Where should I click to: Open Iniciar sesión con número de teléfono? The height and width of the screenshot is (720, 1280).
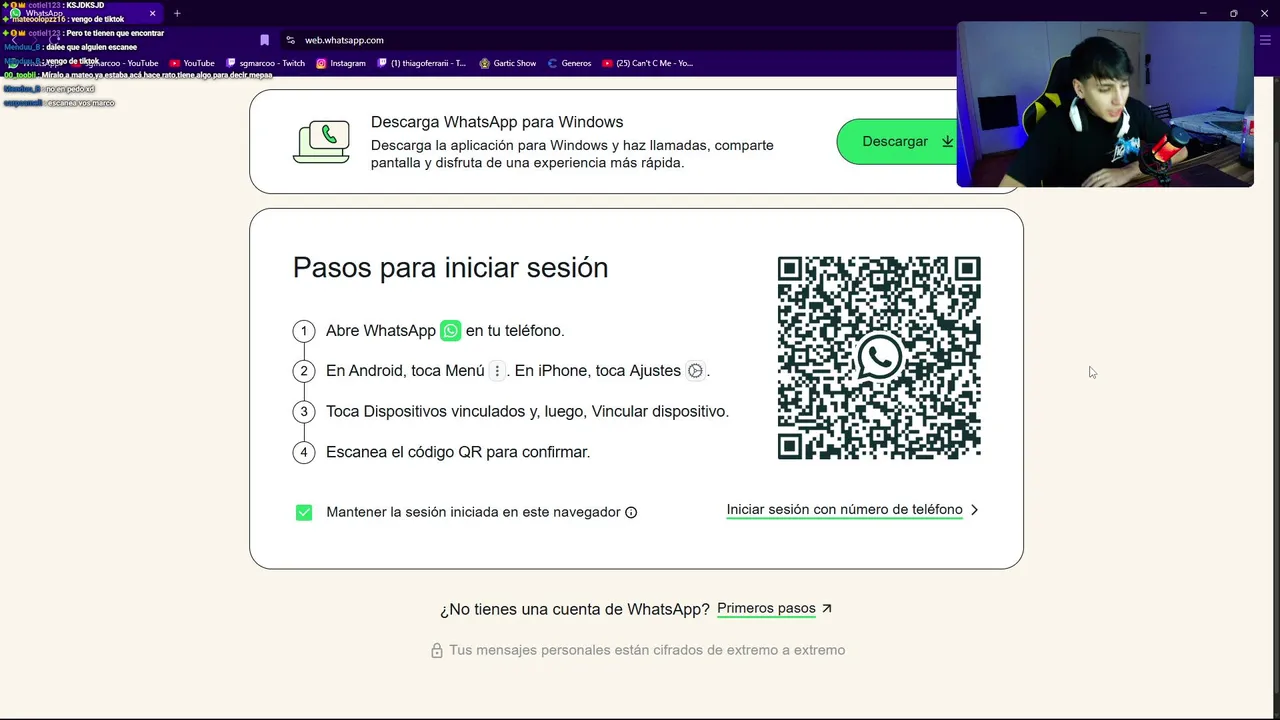tap(844, 510)
